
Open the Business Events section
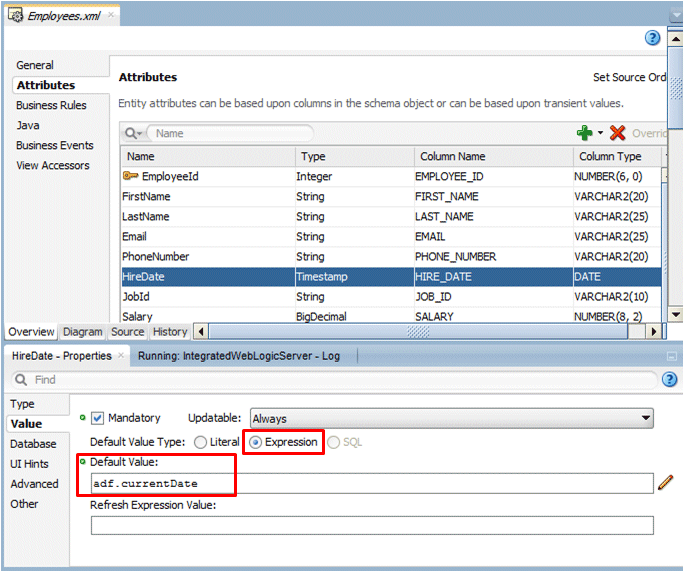pyautogui.click(x=55, y=145)
